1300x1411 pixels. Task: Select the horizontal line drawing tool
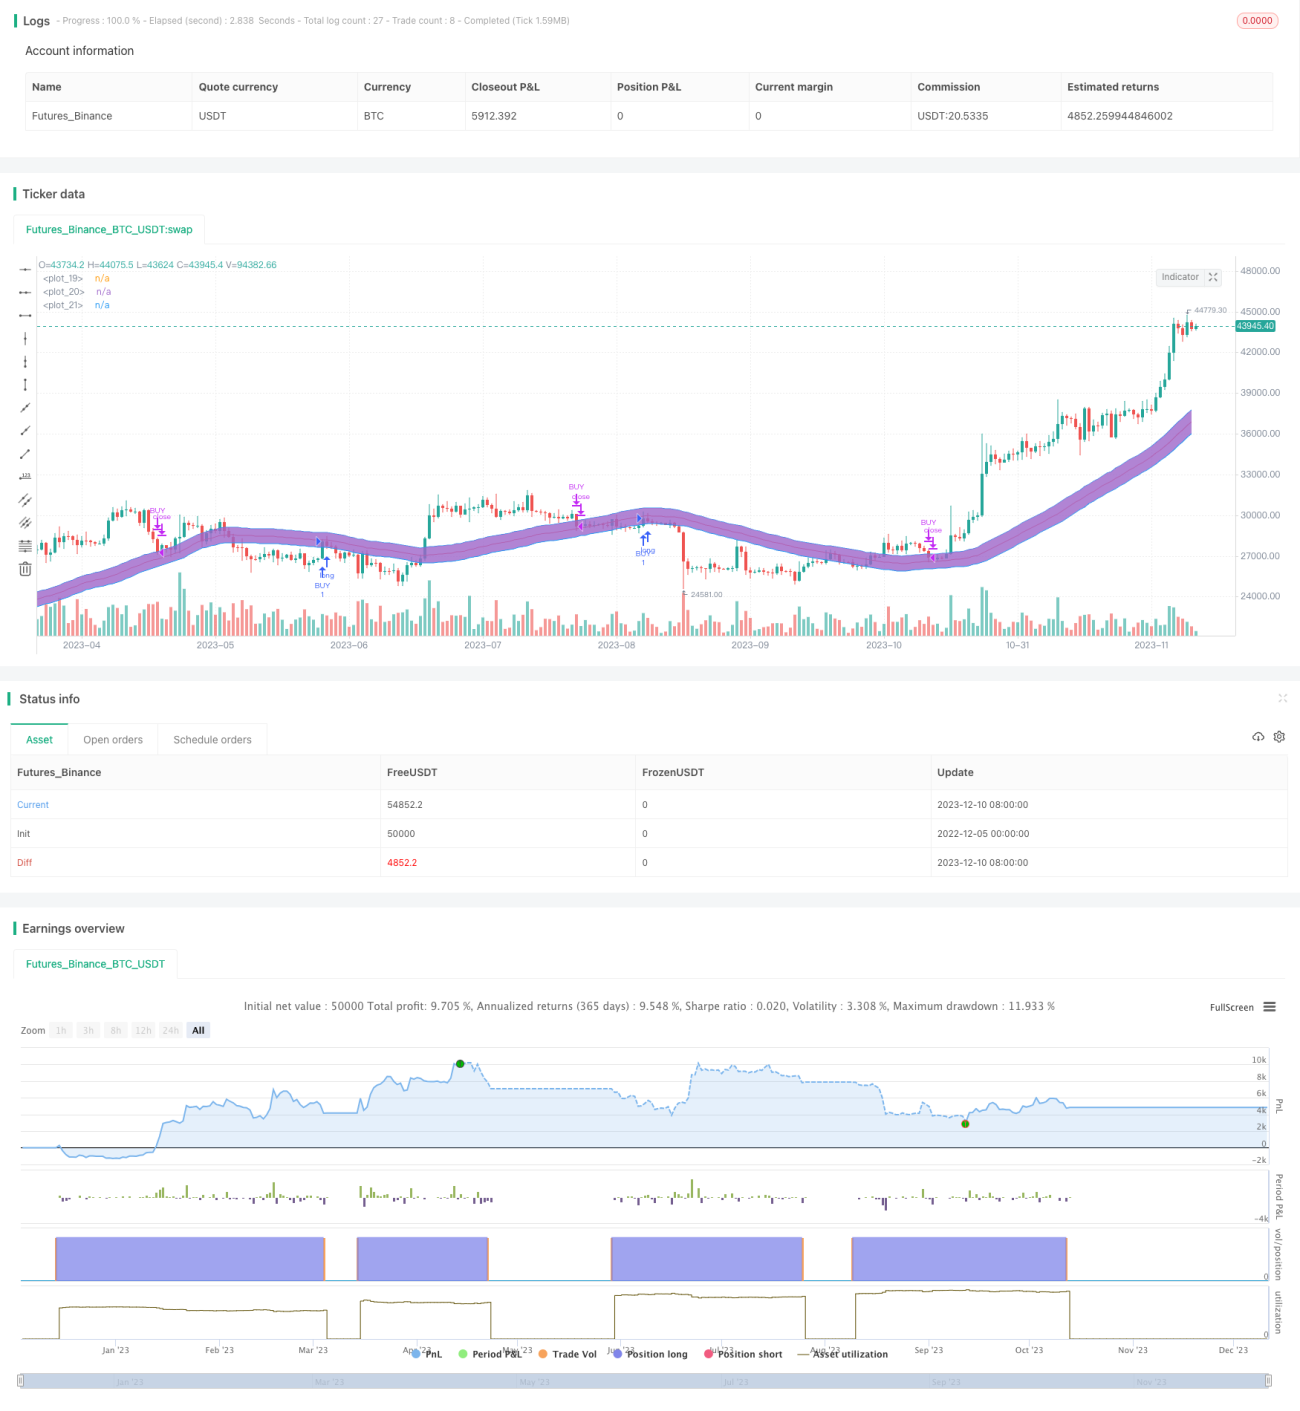point(25,269)
